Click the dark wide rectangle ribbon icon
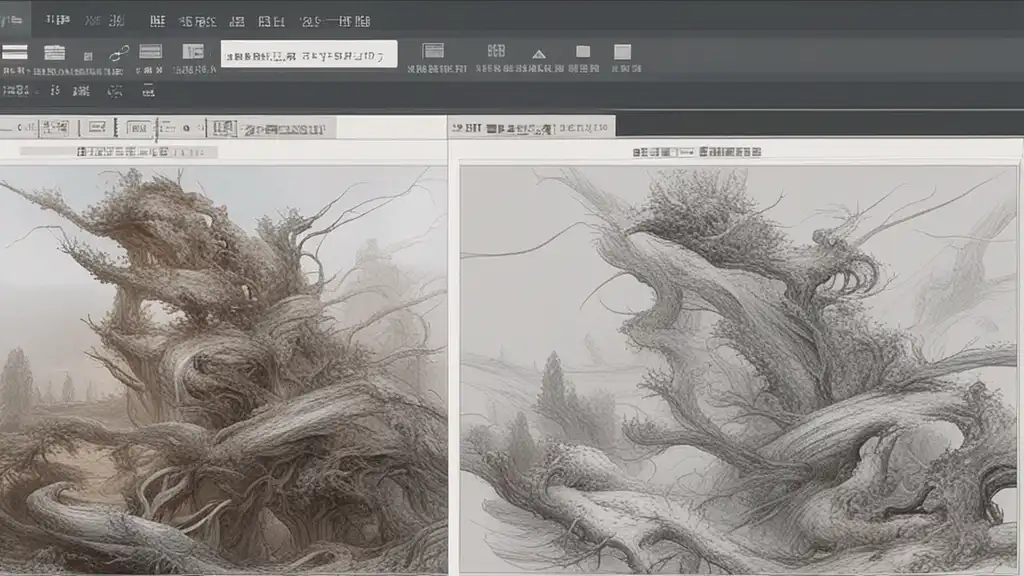Image resolution: width=1024 pixels, height=576 pixels. (x=150, y=52)
